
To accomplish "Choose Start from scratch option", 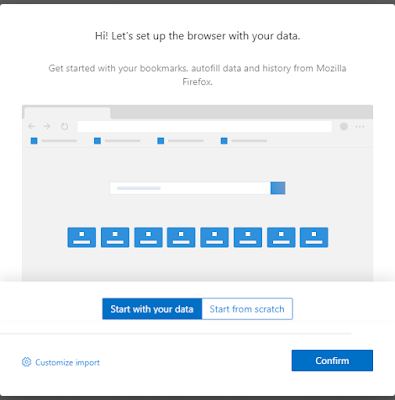I will pyautogui.click(x=247, y=309).
